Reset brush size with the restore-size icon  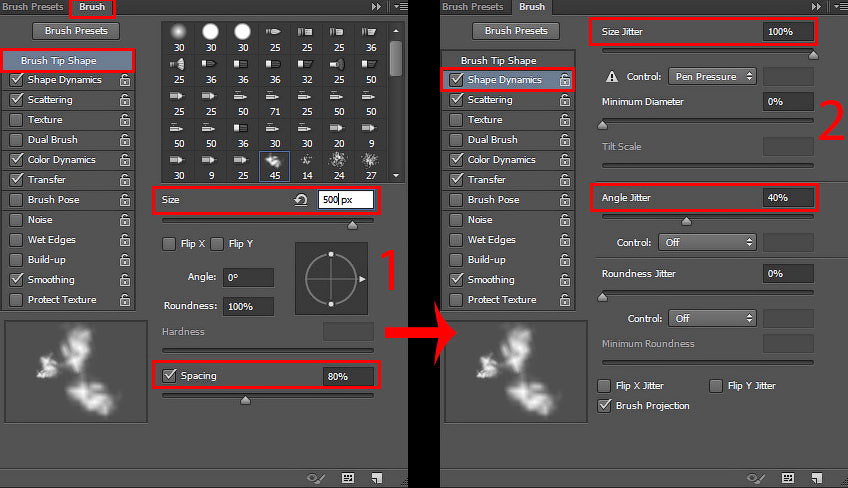[x=301, y=200]
